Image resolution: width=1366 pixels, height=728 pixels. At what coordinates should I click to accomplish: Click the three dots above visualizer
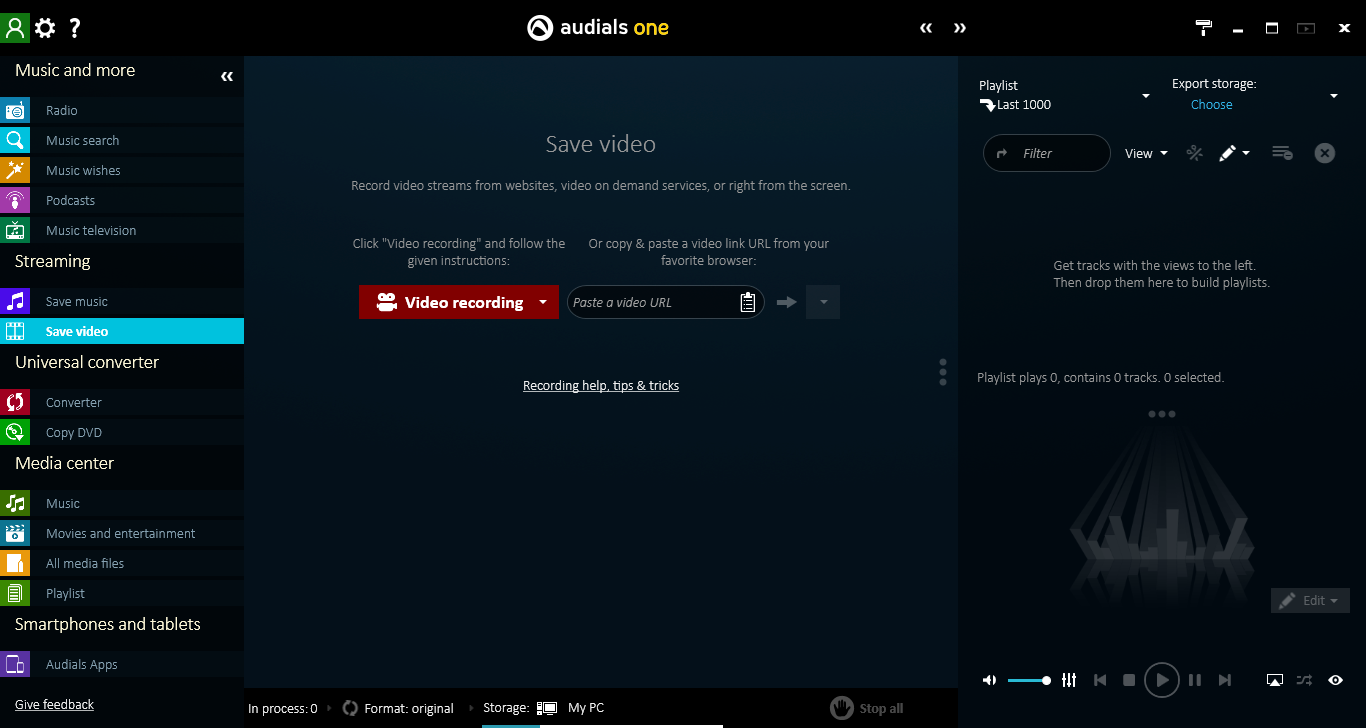coord(1161,414)
